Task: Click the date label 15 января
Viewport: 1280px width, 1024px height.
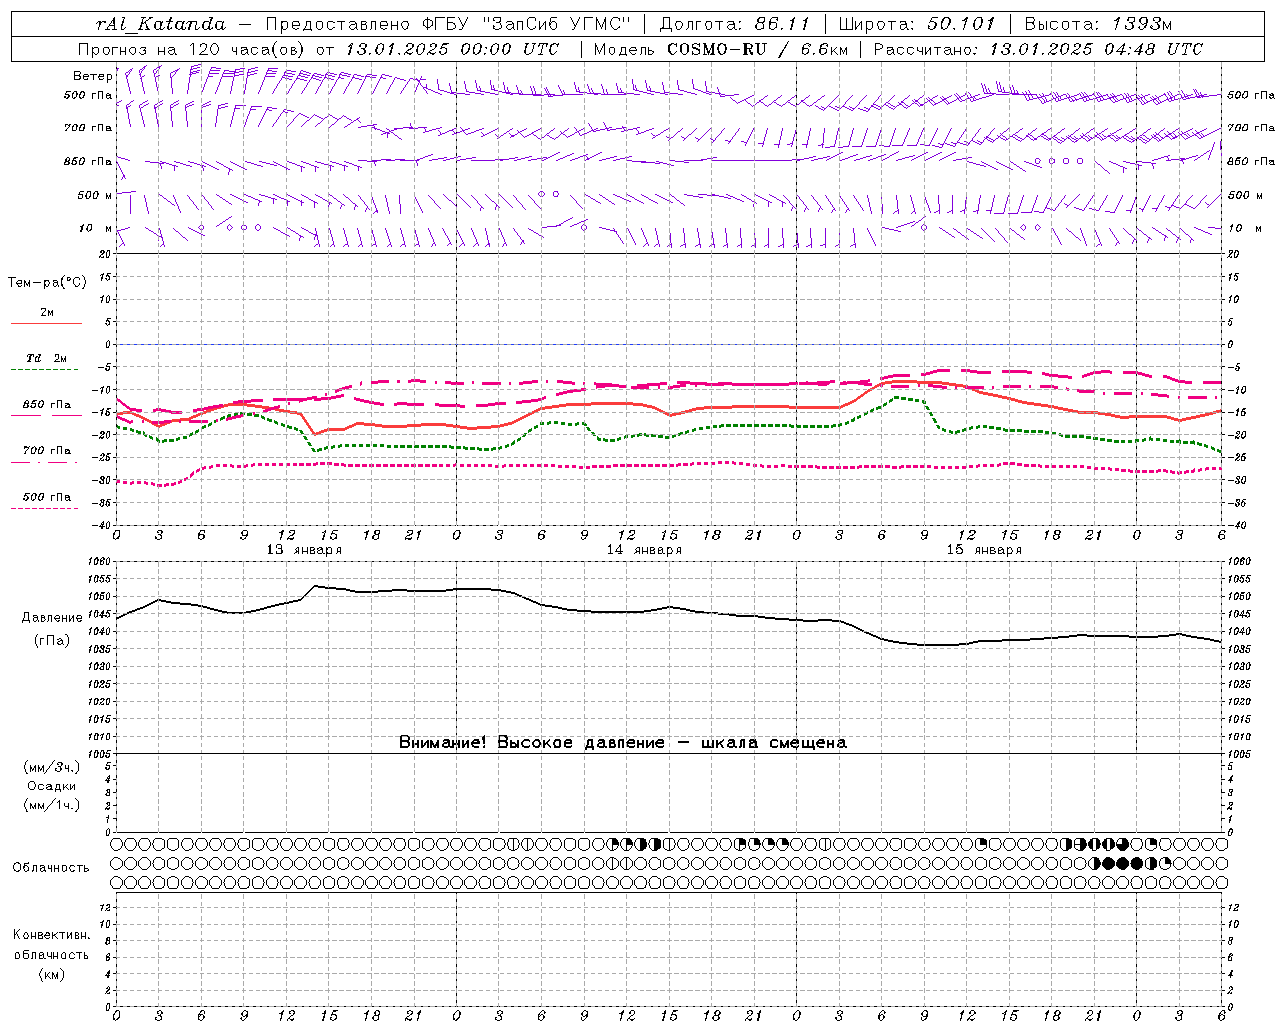Action: 984,550
